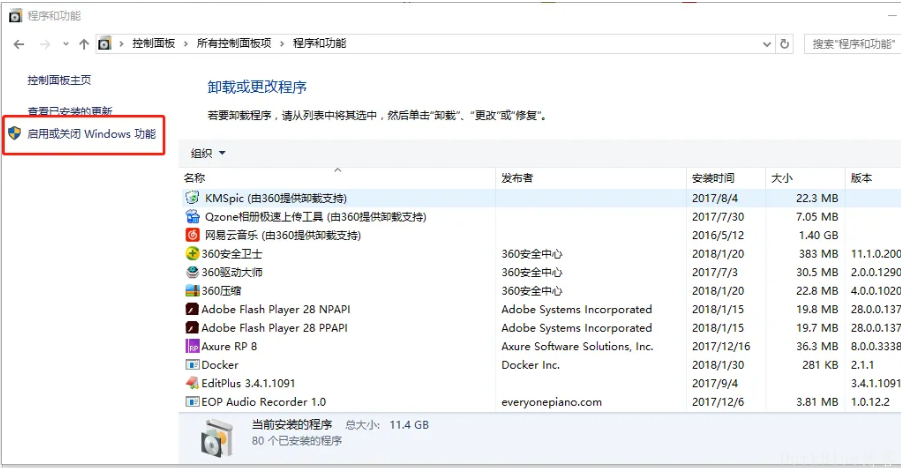Click 控制面板 breadcrumb
The image size is (901, 468).
[x=153, y=43]
